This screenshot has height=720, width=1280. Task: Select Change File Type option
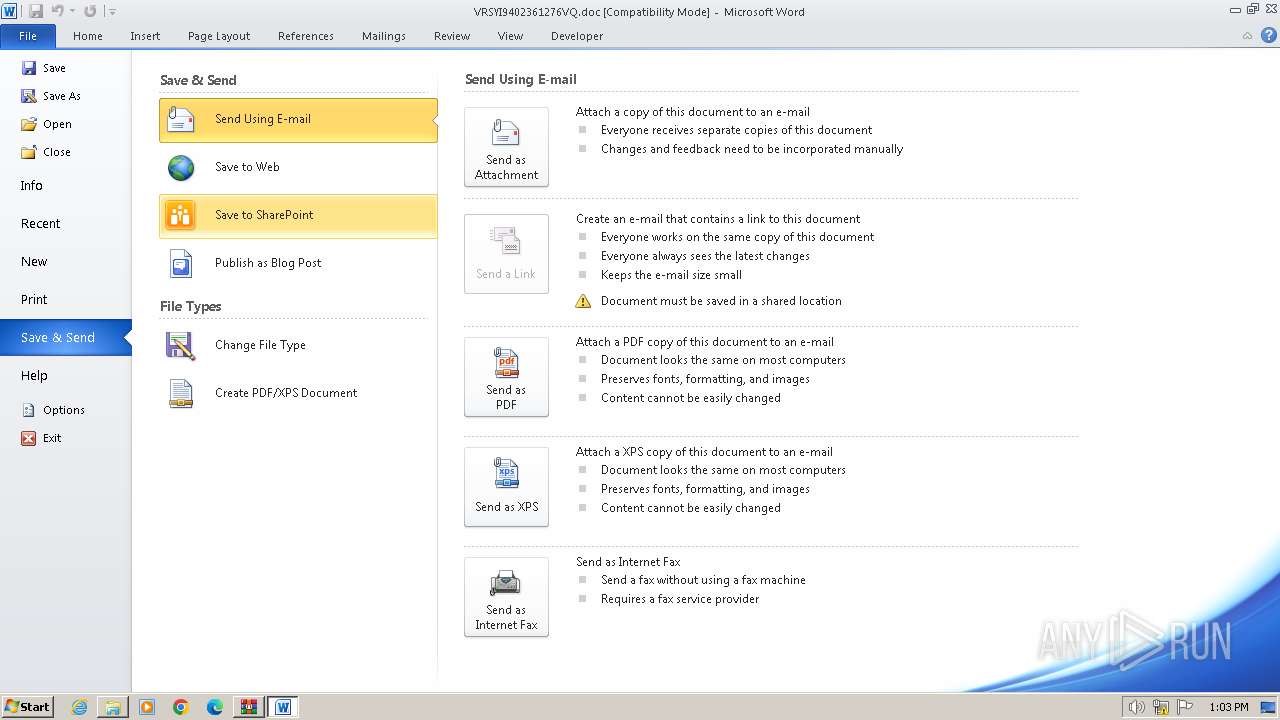pyautogui.click(x=298, y=345)
